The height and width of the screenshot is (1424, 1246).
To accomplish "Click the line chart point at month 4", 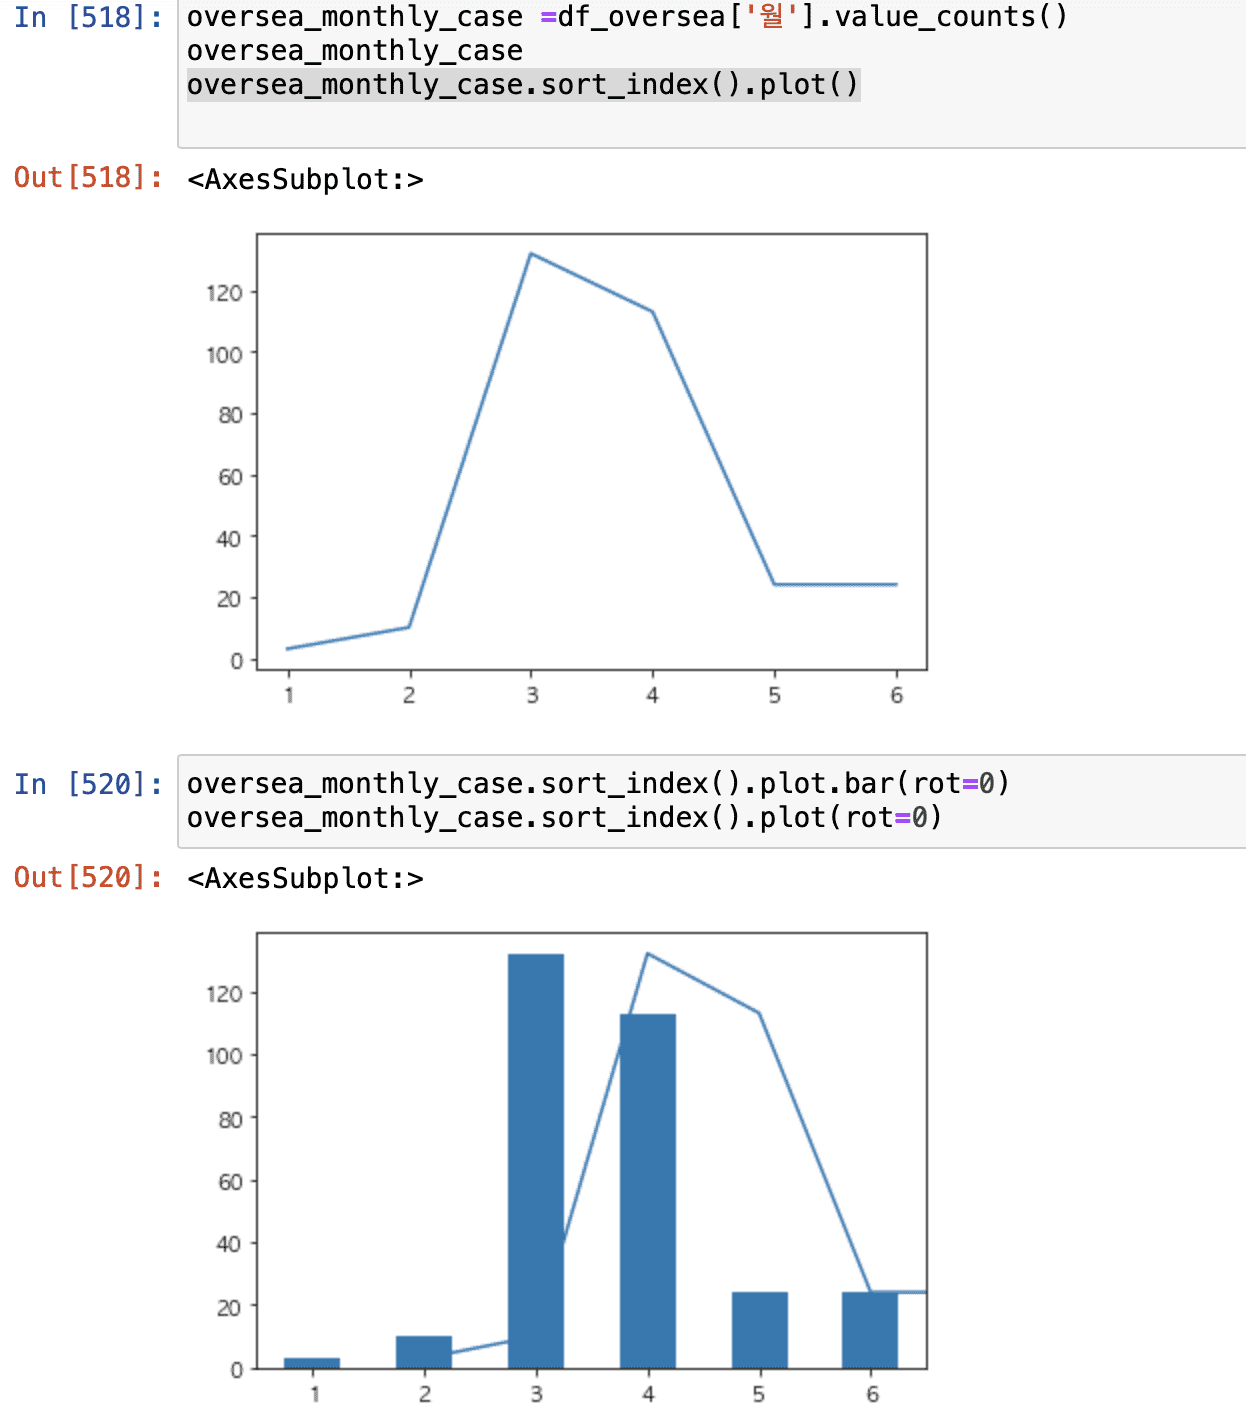I will [653, 312].
